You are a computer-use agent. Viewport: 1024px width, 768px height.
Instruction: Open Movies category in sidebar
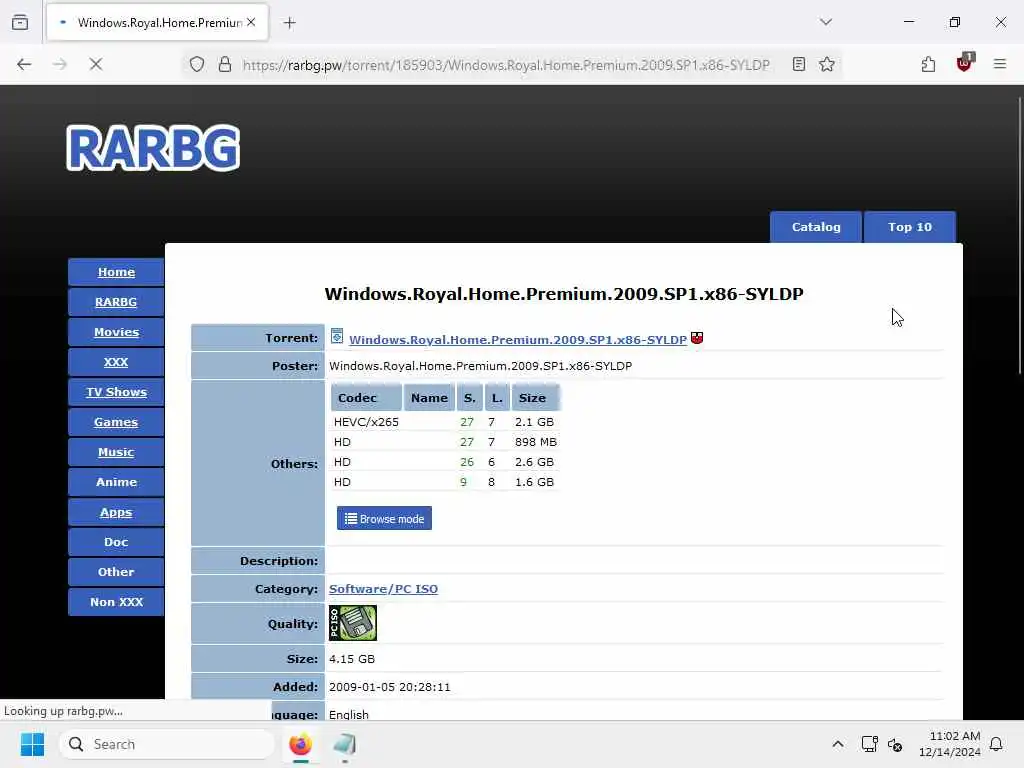pos(116,332)
